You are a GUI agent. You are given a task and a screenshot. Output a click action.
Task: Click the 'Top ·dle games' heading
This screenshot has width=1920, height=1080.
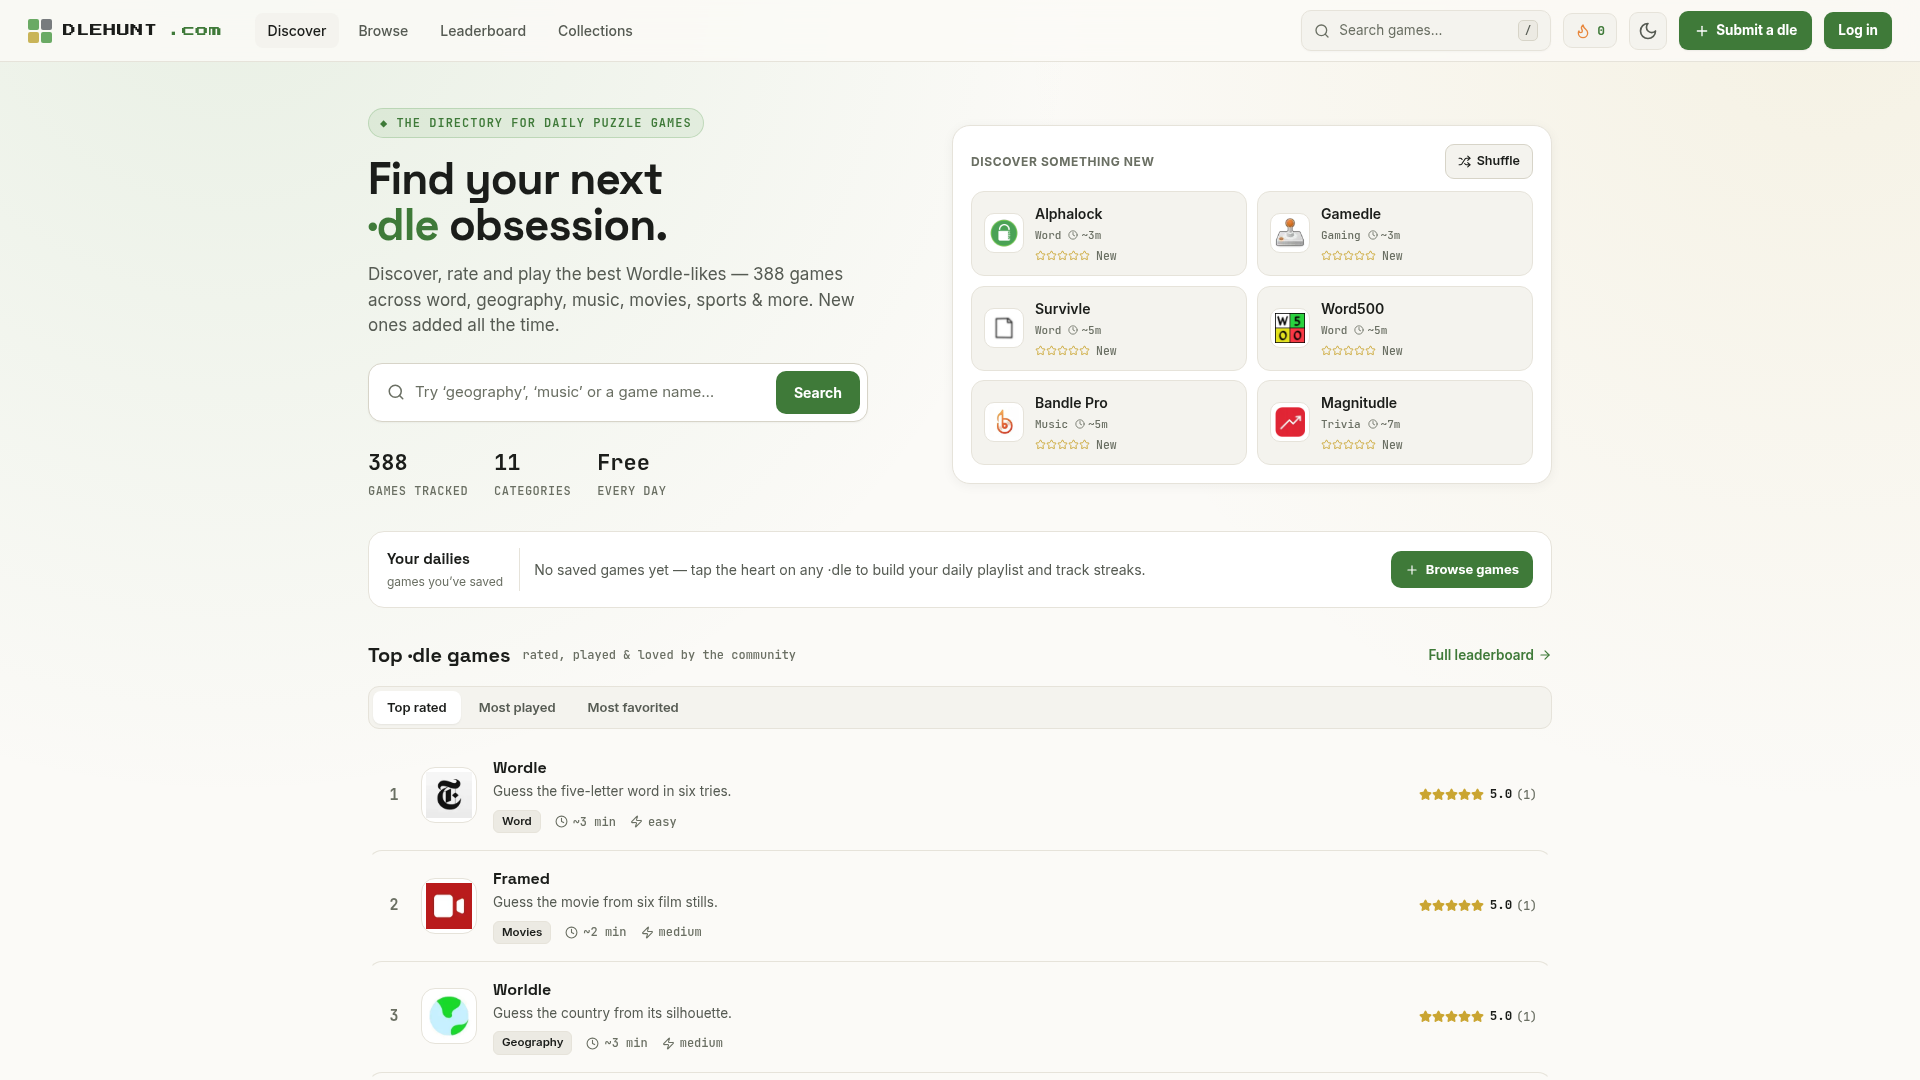(x=439, y=655)
